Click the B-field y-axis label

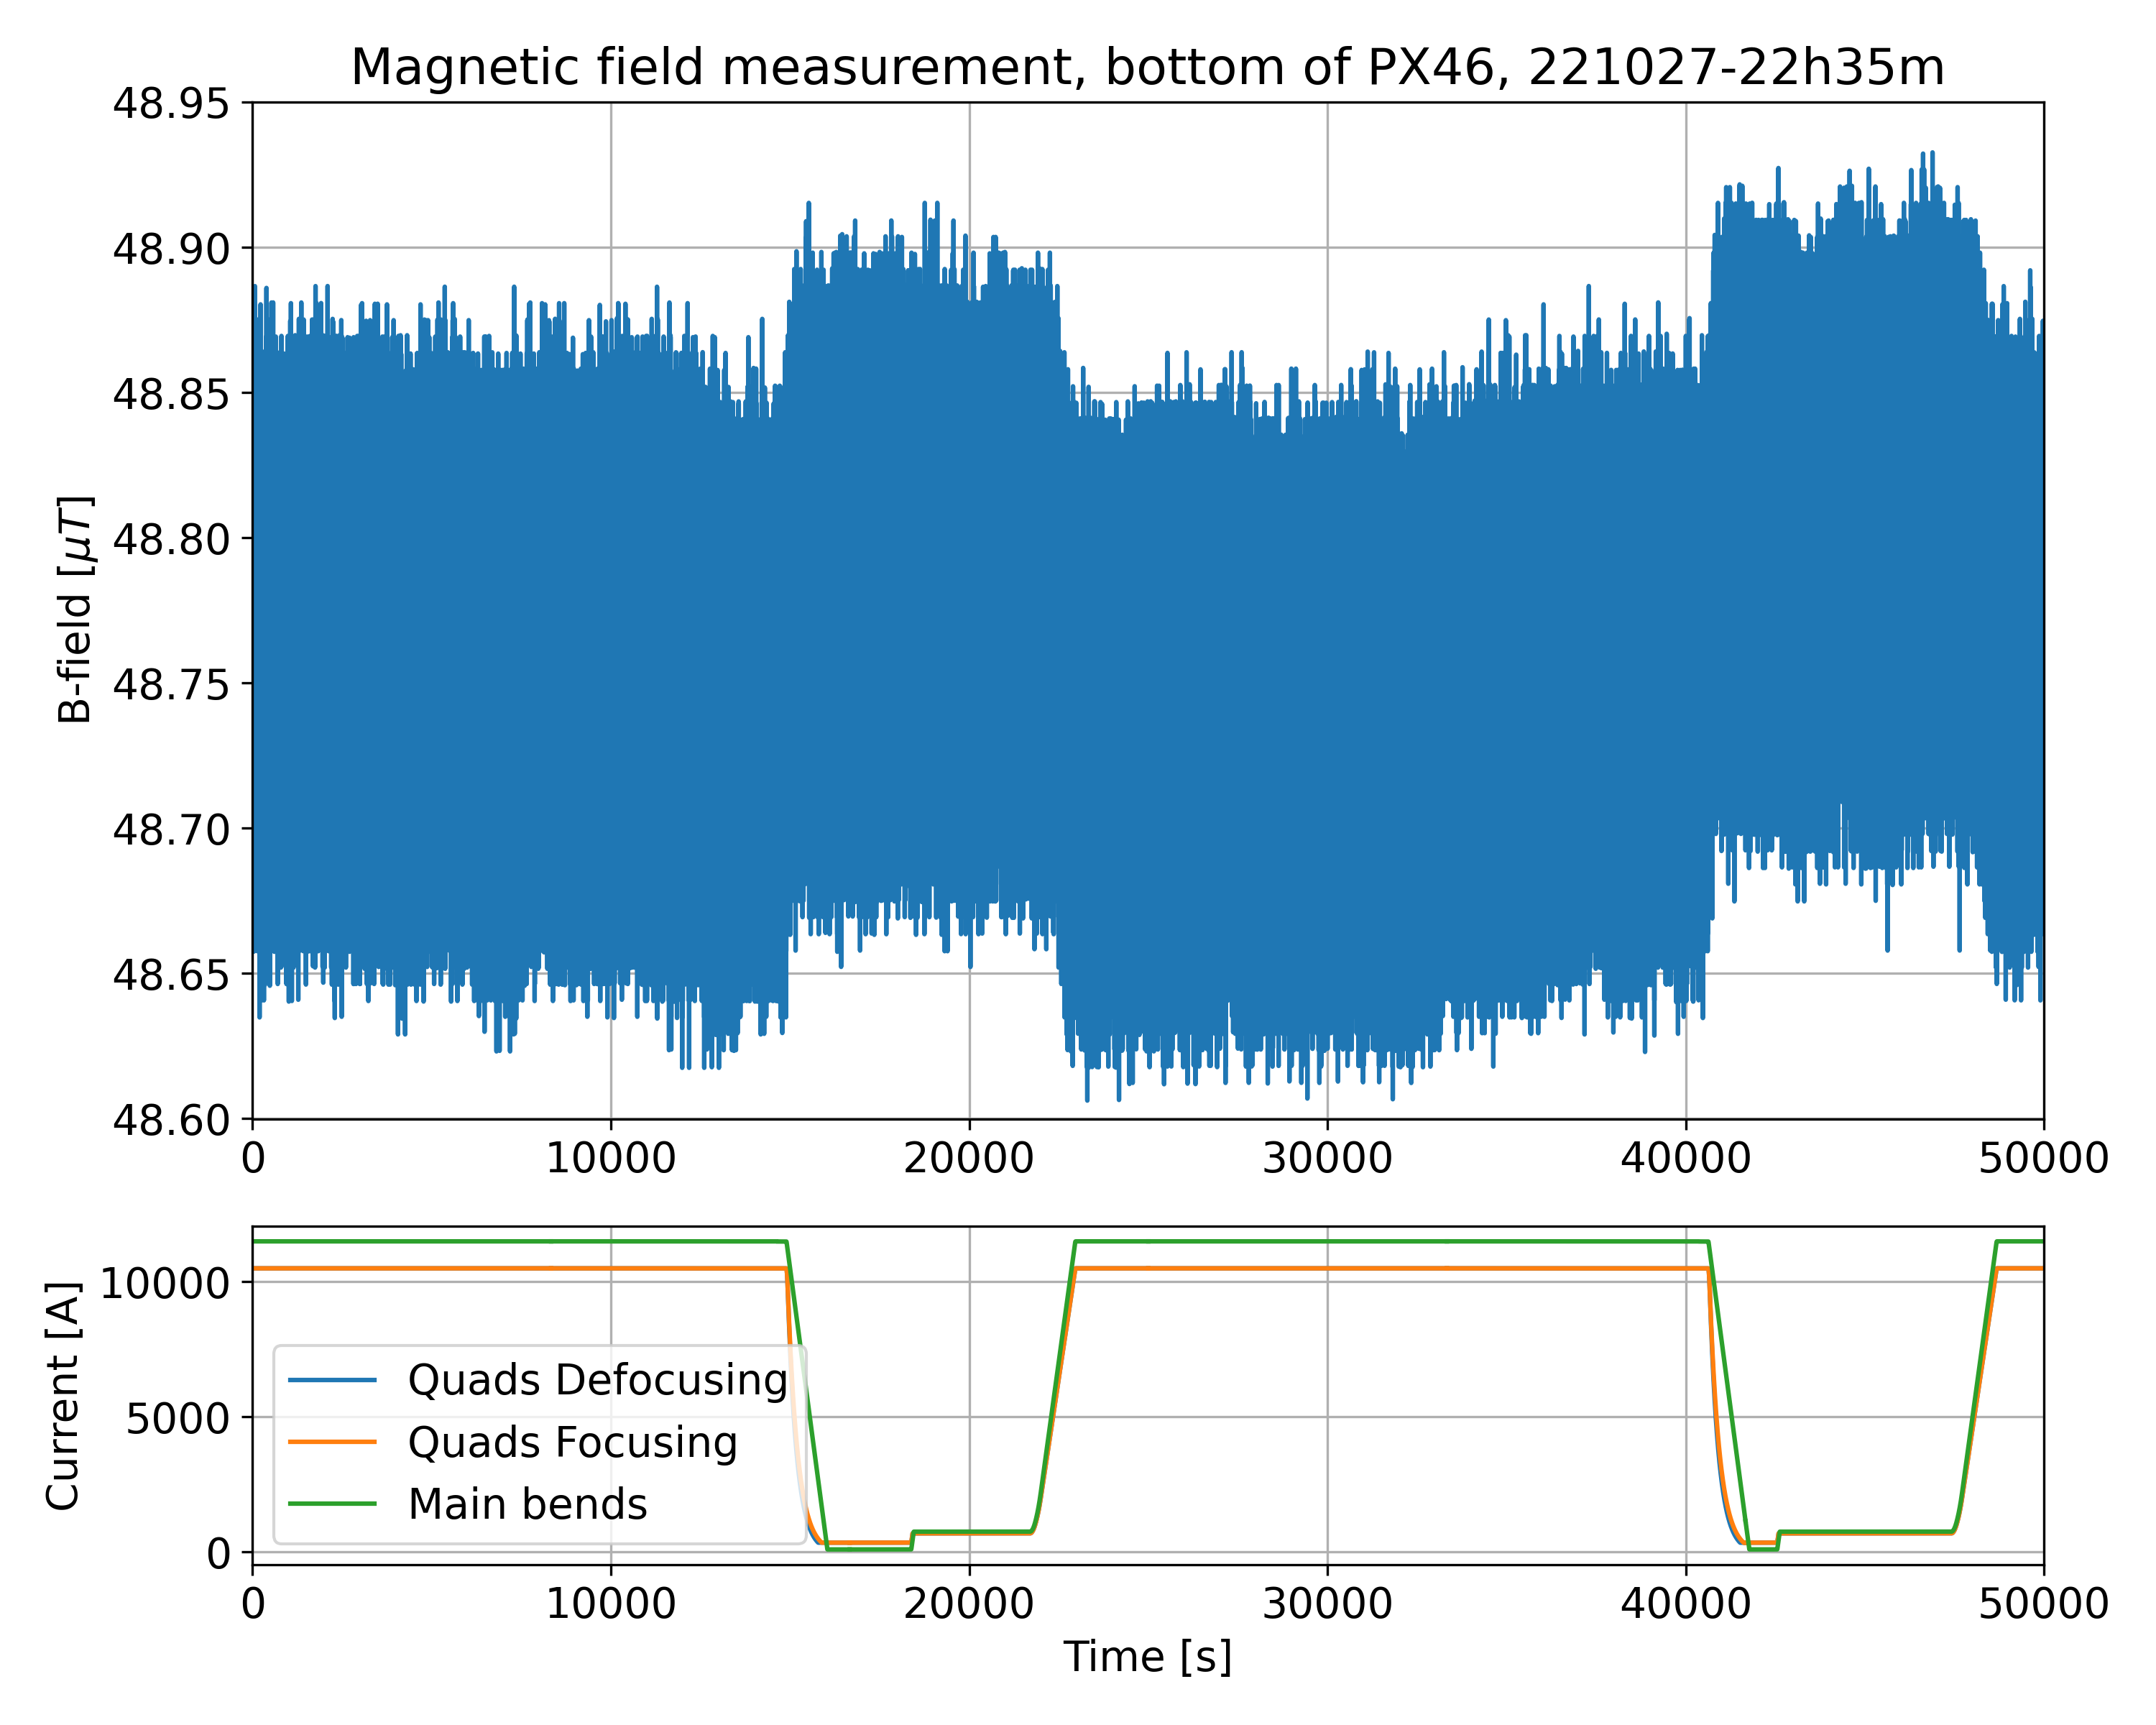[x=75, y=610]
